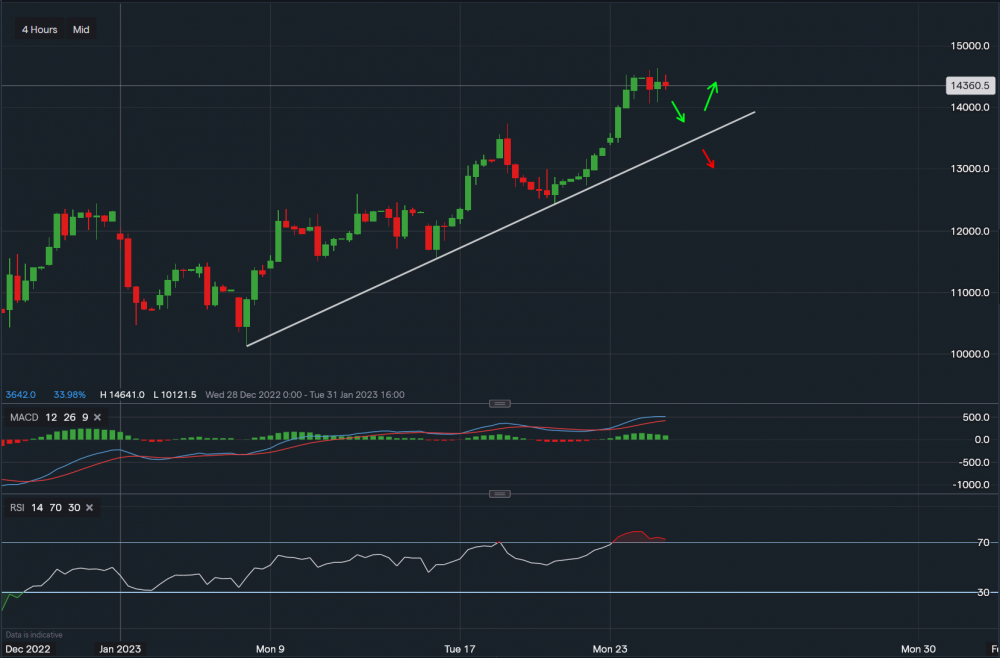Open the 4 Hours timeframe selector
This screenshot has width=1000, height=658.
[38, 29]
